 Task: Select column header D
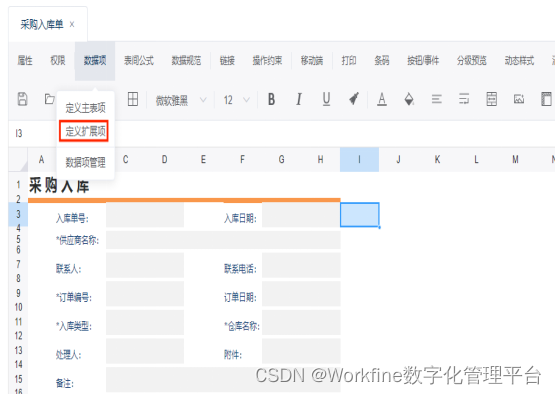[x=165, y=160]
